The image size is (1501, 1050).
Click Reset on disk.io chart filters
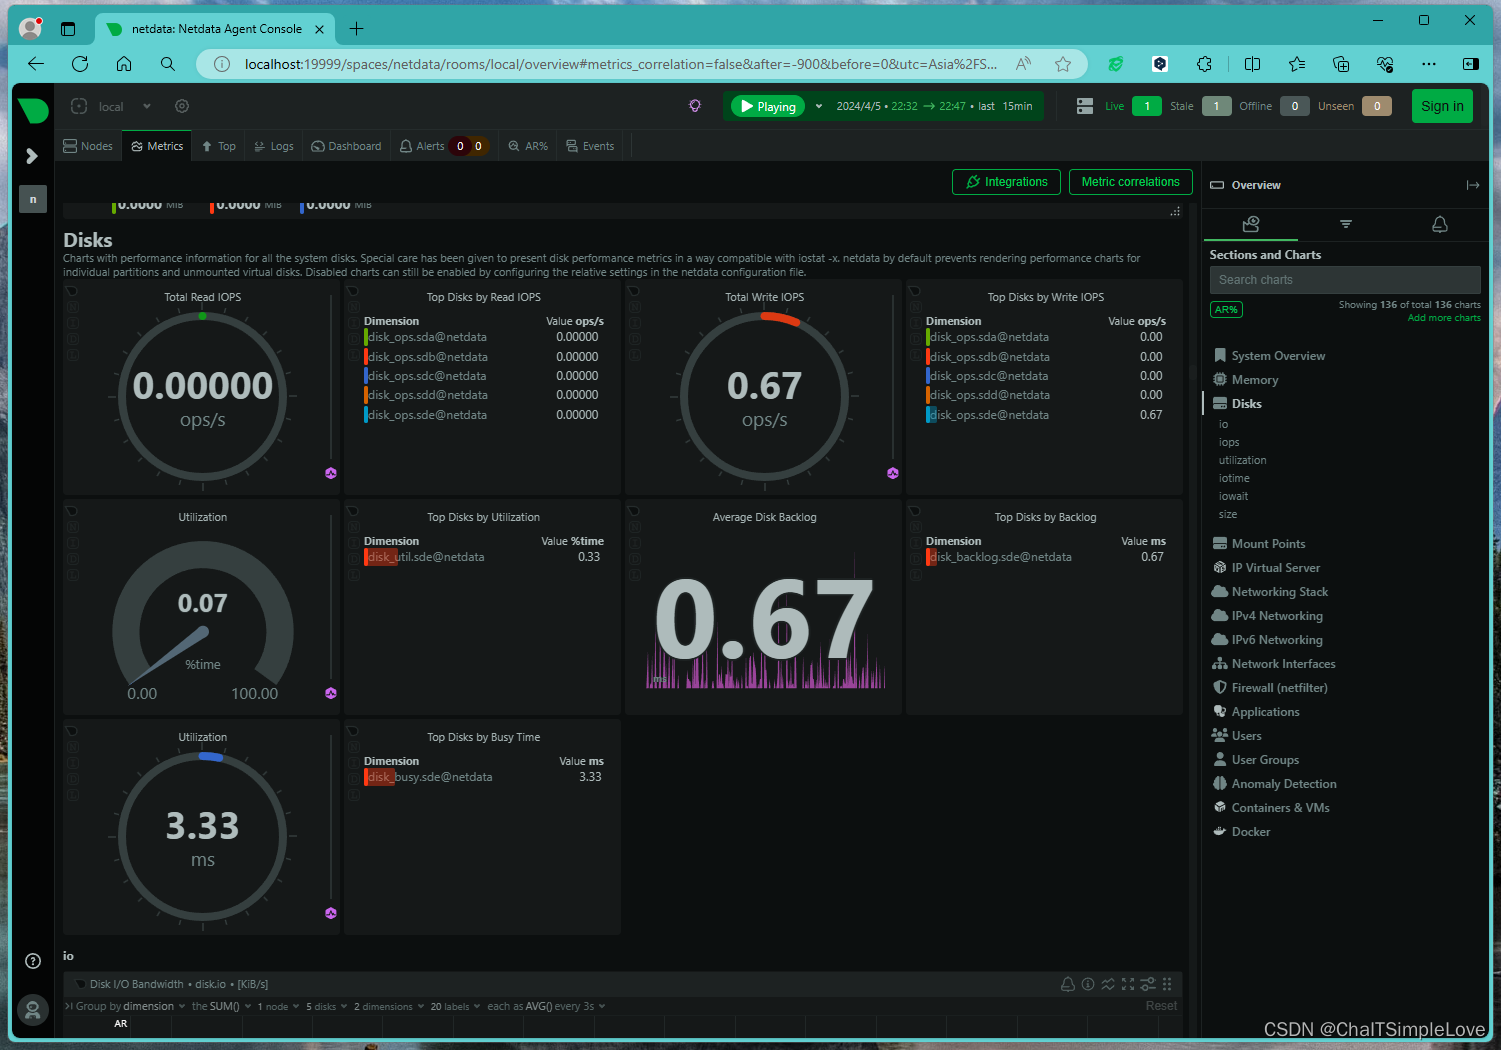click(1161, 1006)
